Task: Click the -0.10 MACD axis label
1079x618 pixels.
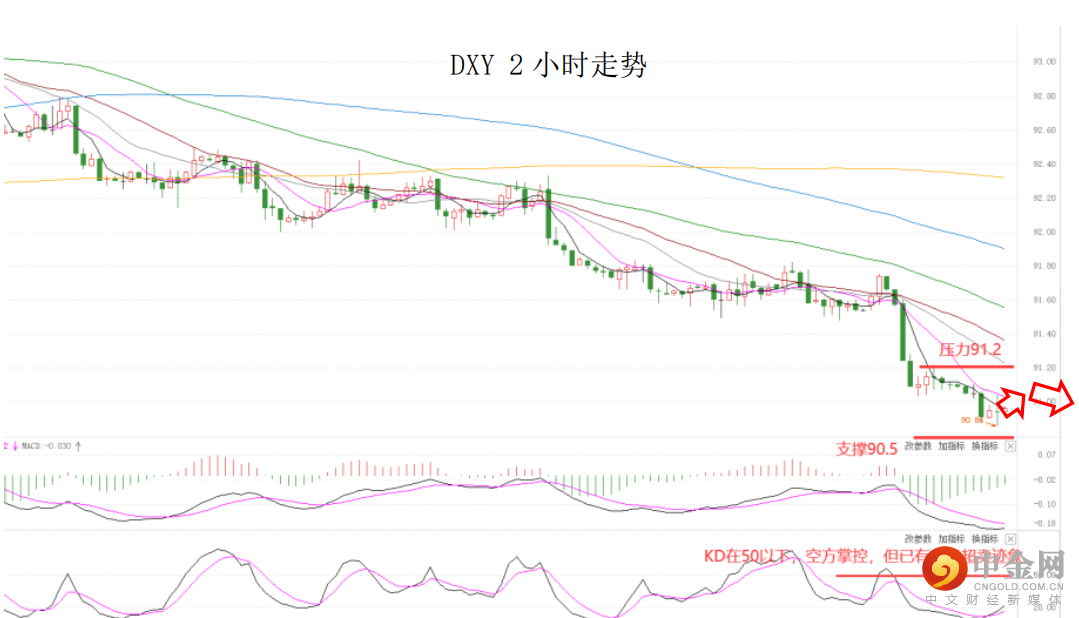Action: 1045,504
